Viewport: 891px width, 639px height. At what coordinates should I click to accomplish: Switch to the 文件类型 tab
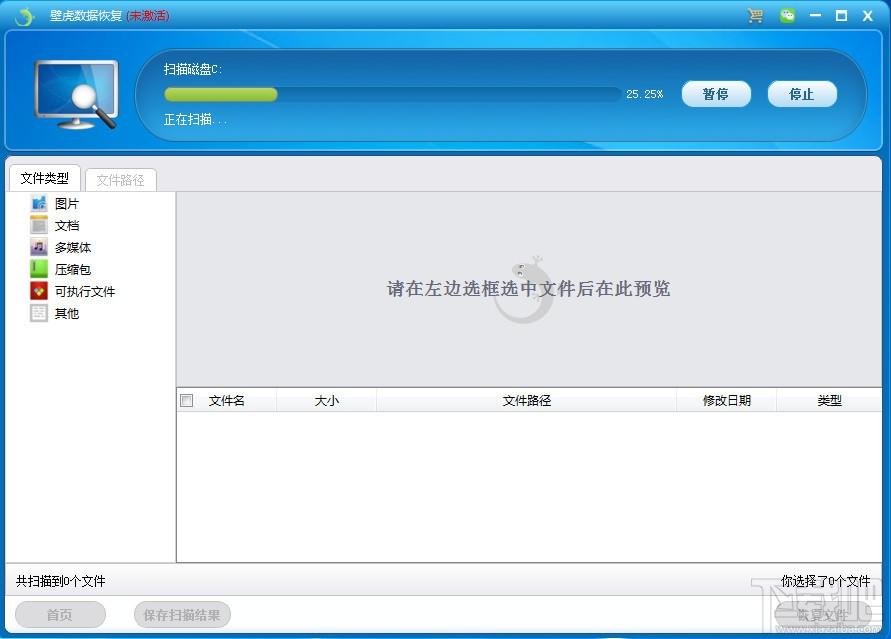point(44,178)
